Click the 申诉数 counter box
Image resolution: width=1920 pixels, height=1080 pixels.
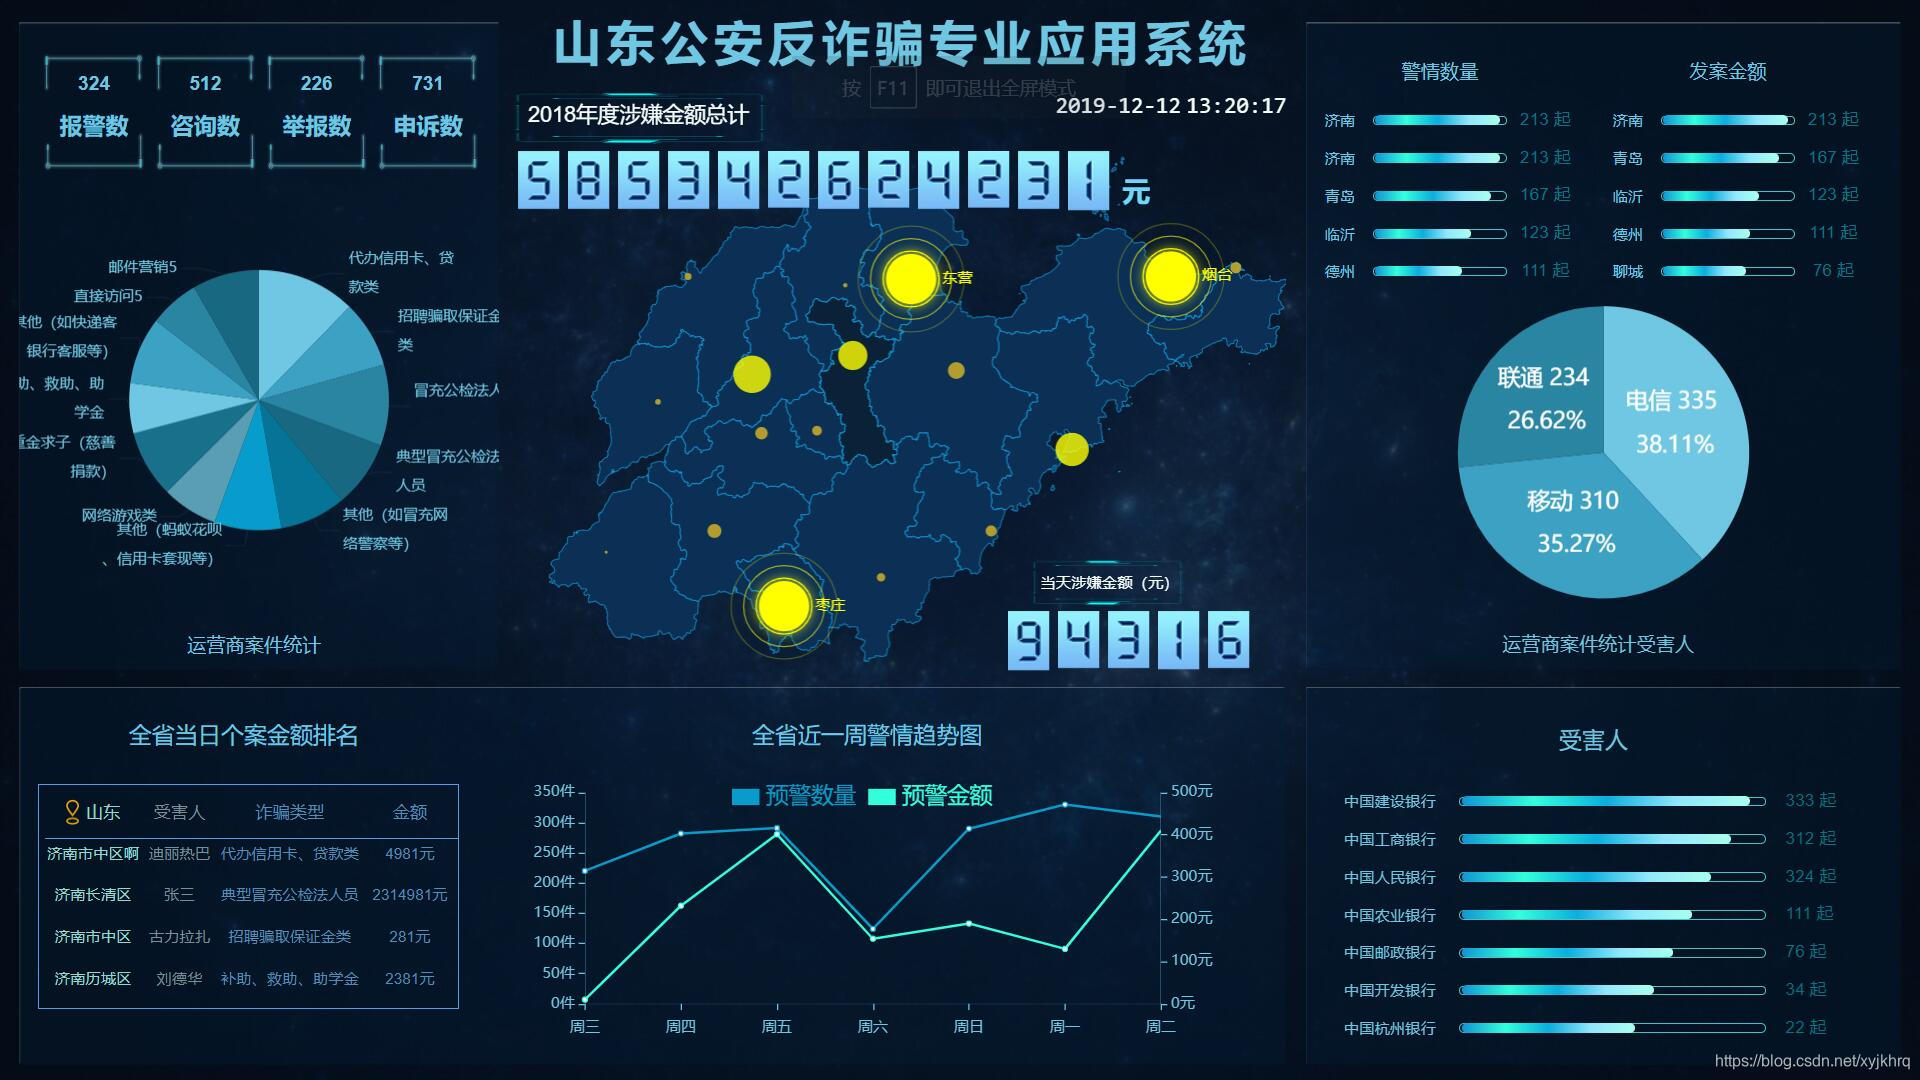coord(428,110)
